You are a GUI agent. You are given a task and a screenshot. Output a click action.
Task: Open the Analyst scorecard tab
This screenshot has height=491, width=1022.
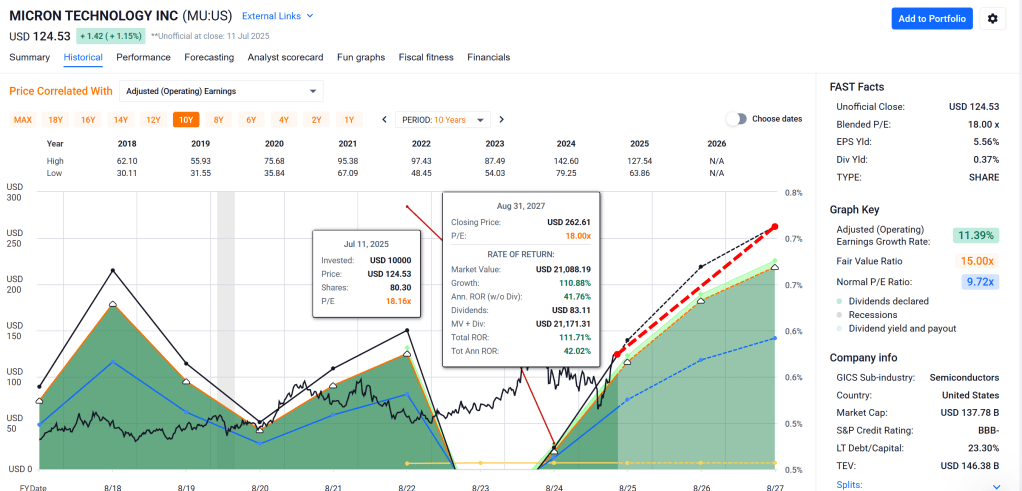[285, 57]
